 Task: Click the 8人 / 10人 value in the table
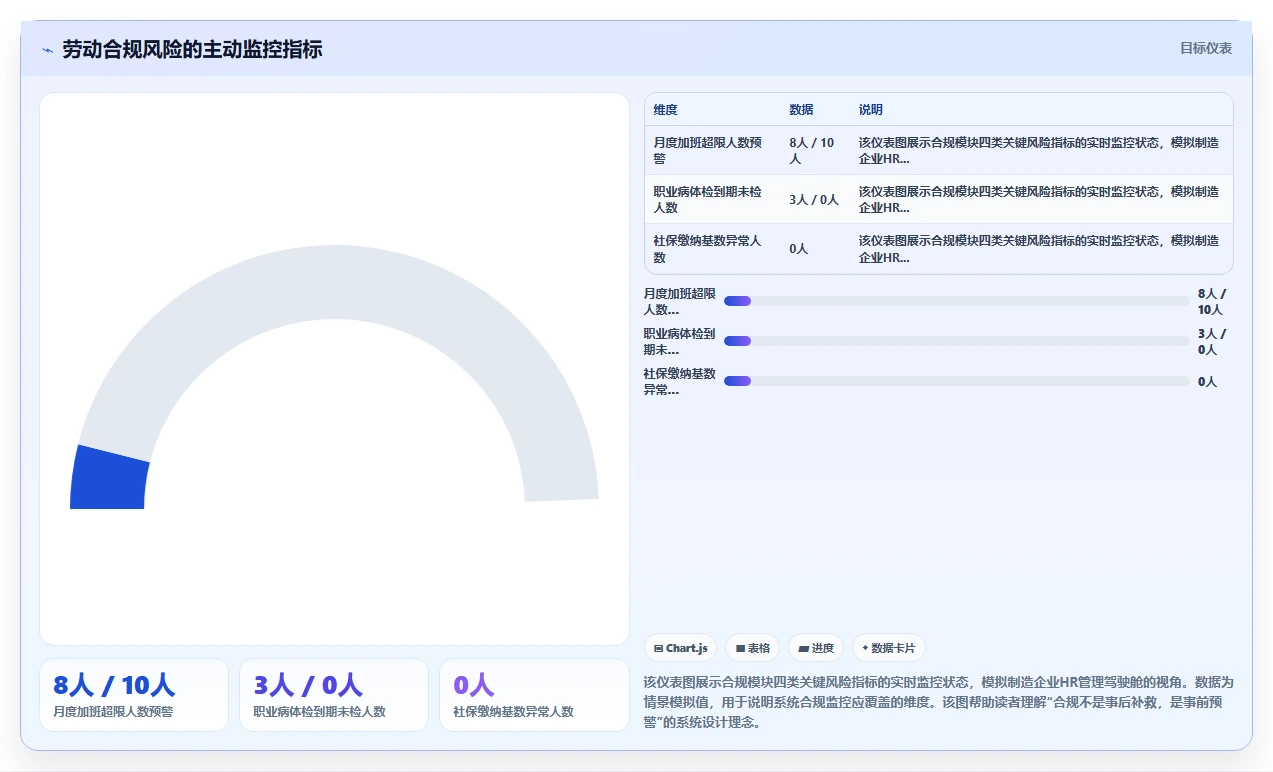(812, 151)
